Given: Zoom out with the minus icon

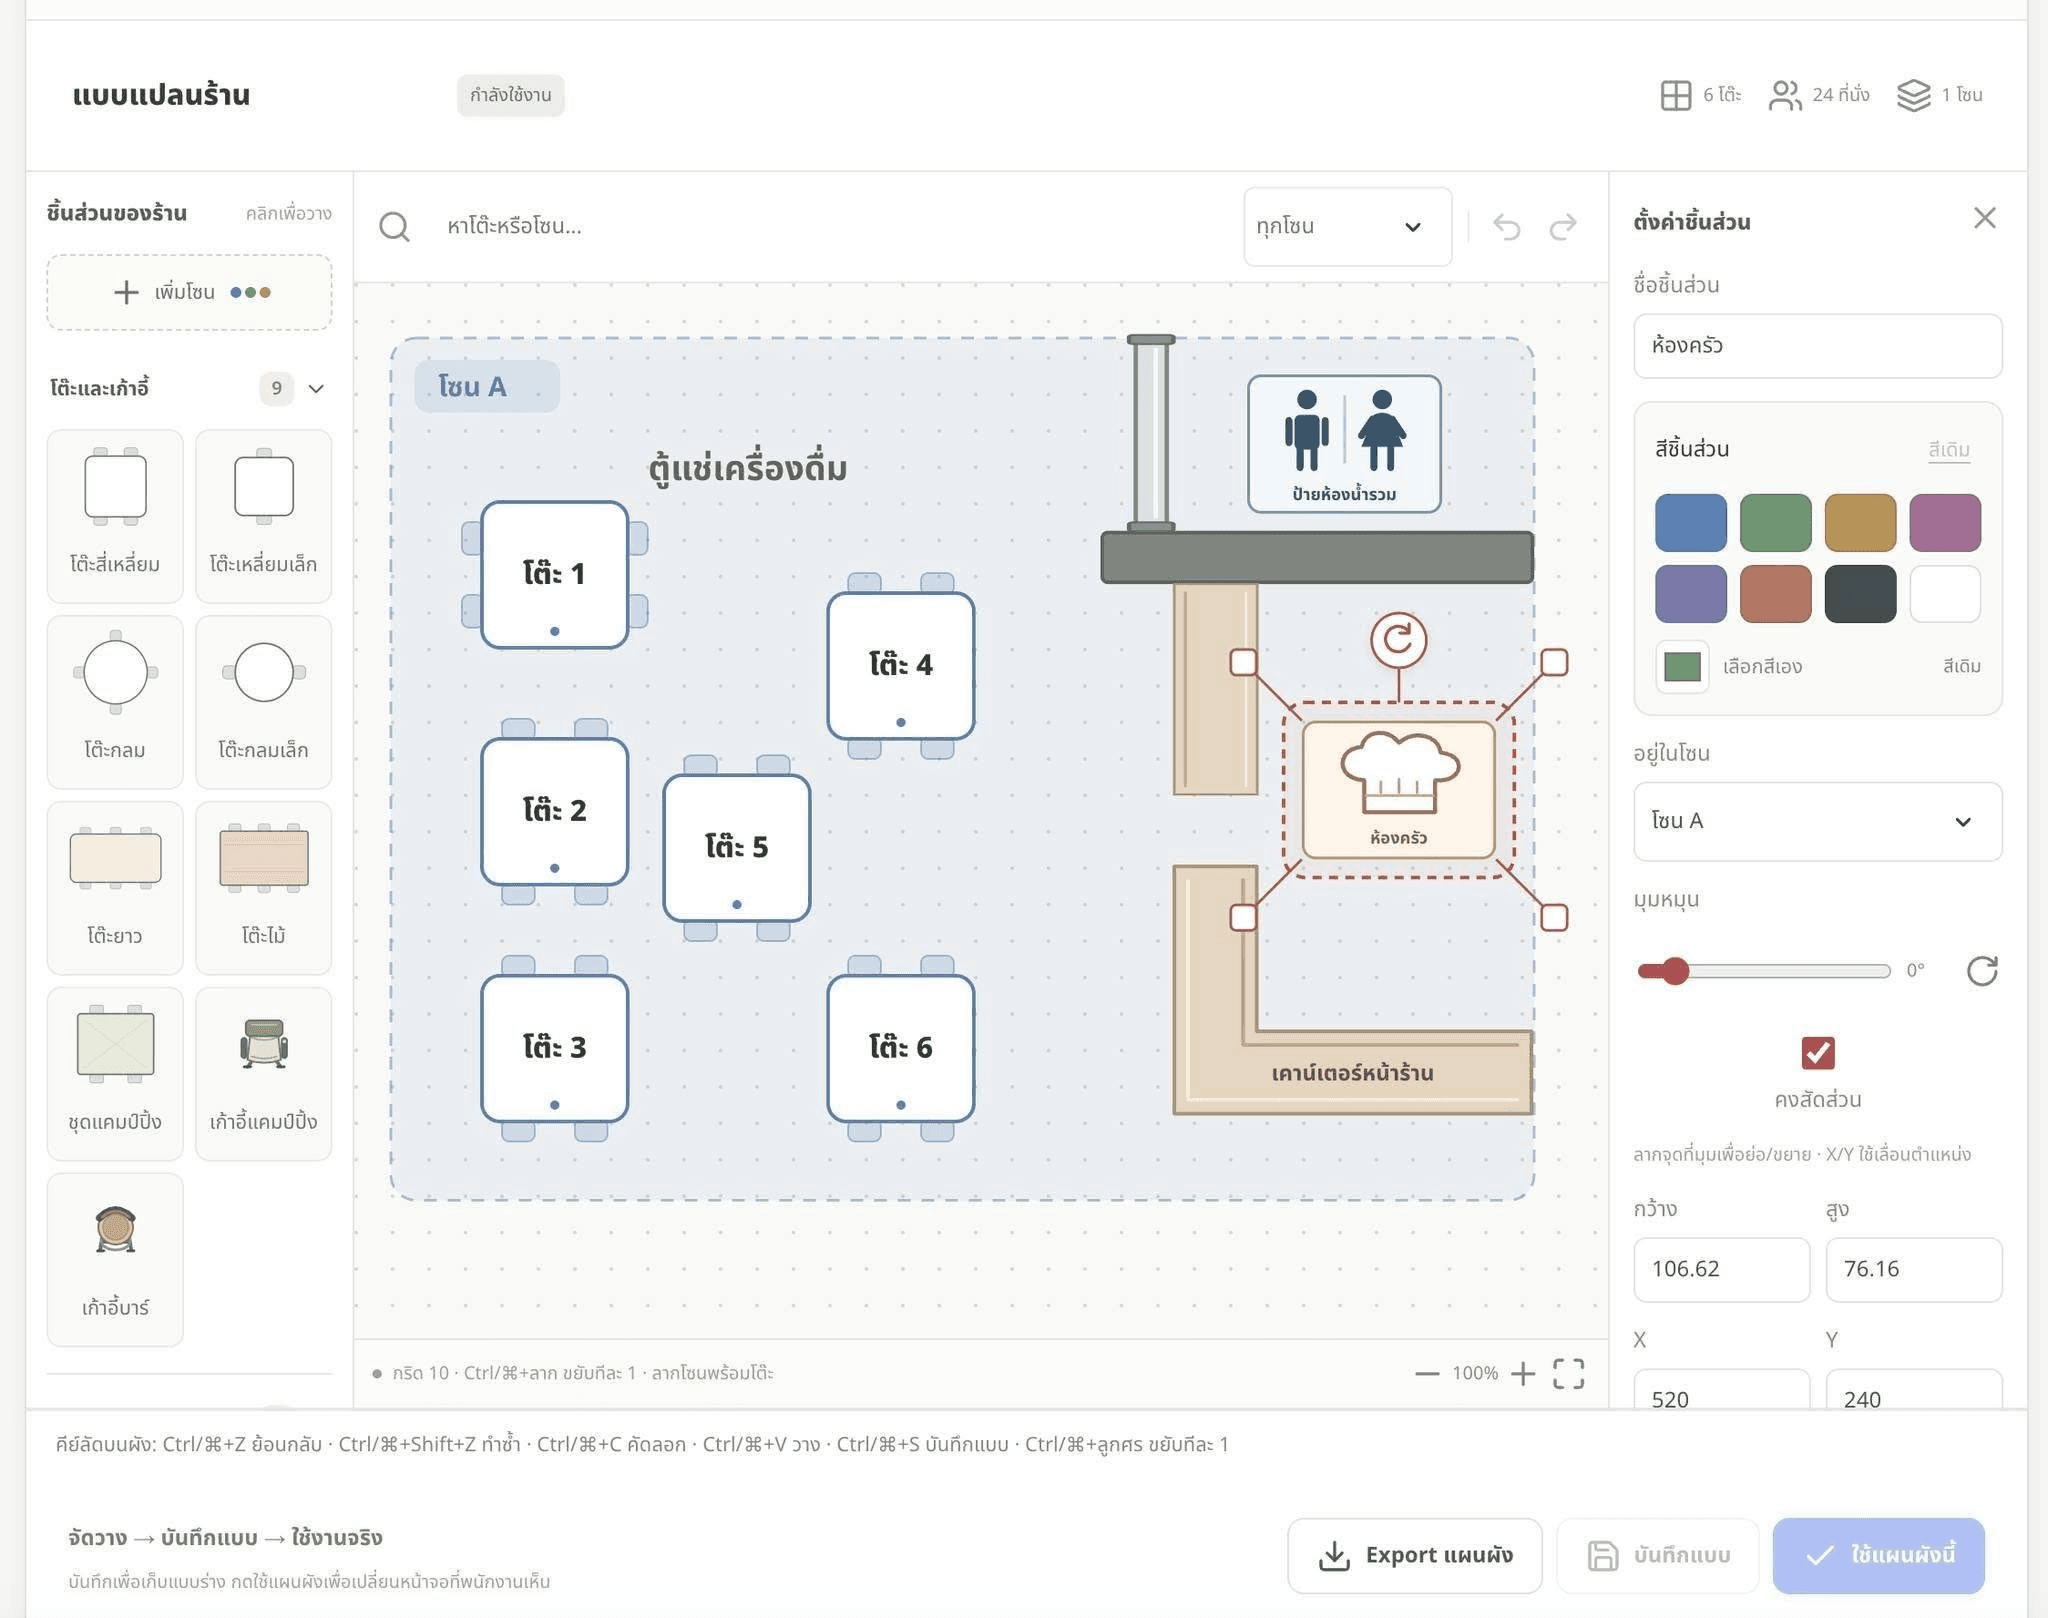Looking at the screenshot, I should [x=1427, y=1374].
